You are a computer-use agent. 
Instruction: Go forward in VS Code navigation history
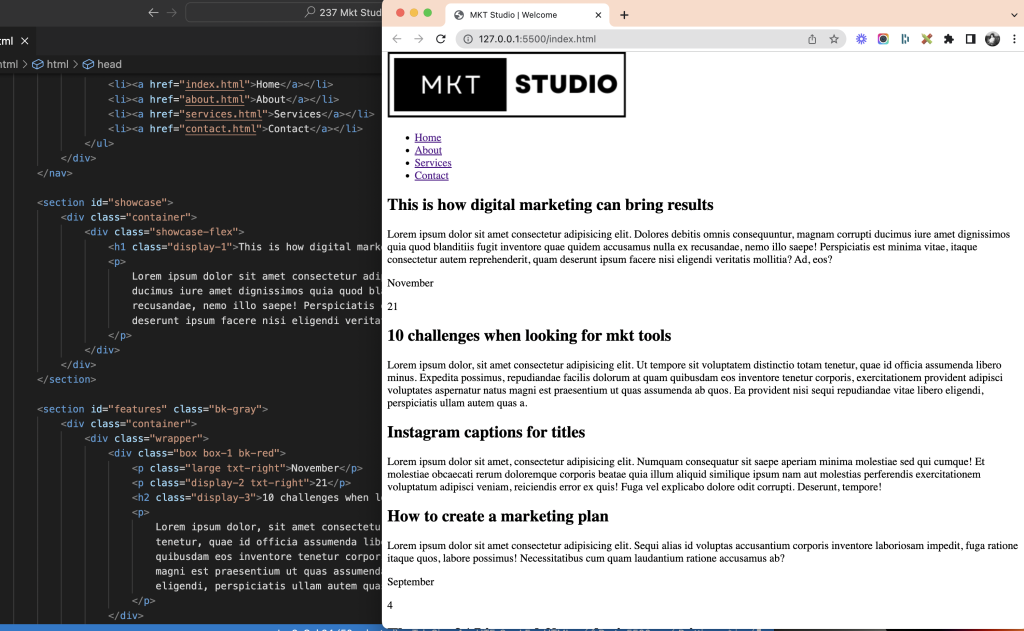pyautogui.click(x=172, y=12)
